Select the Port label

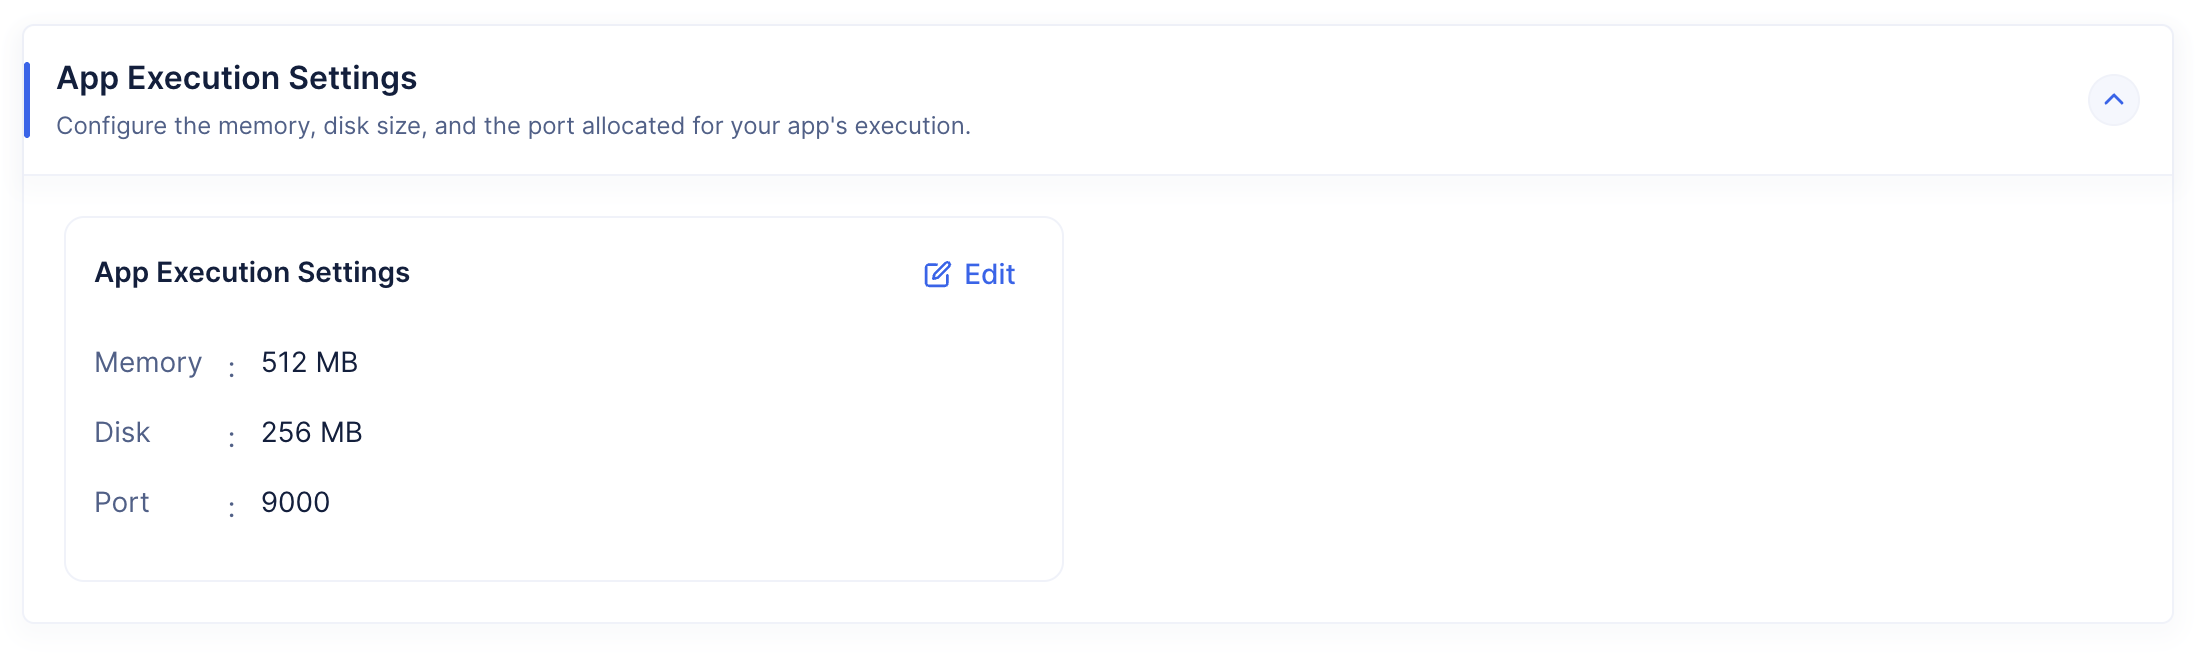[x=122, y=503]
